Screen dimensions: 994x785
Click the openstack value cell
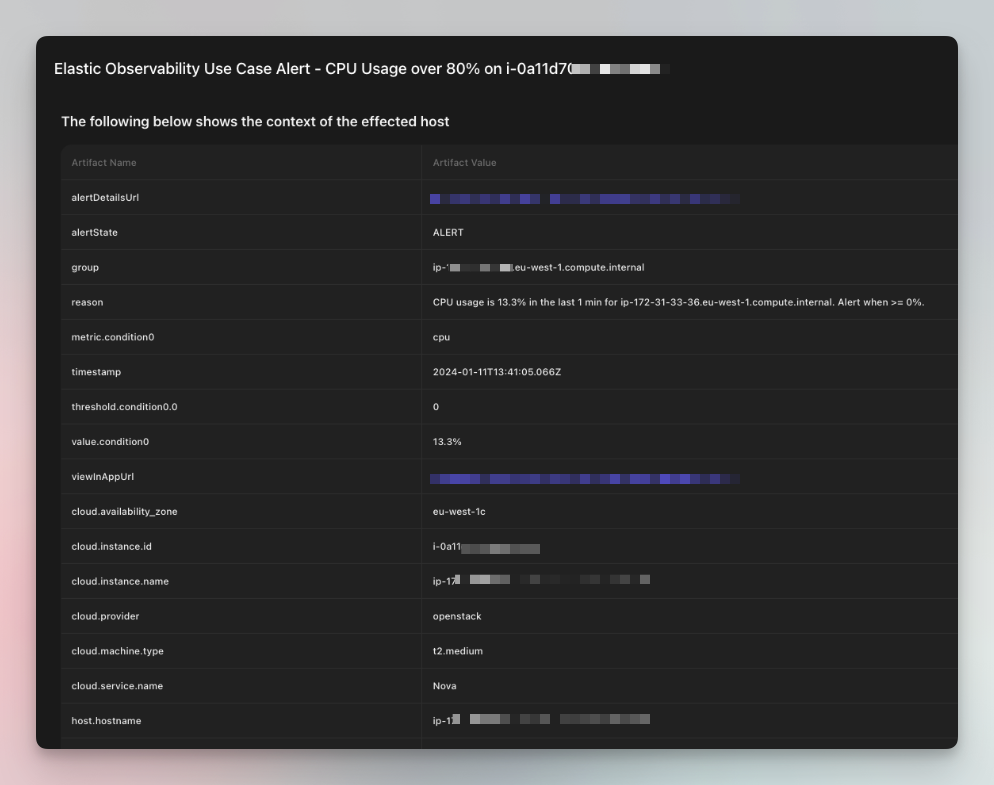coord(457,616)
